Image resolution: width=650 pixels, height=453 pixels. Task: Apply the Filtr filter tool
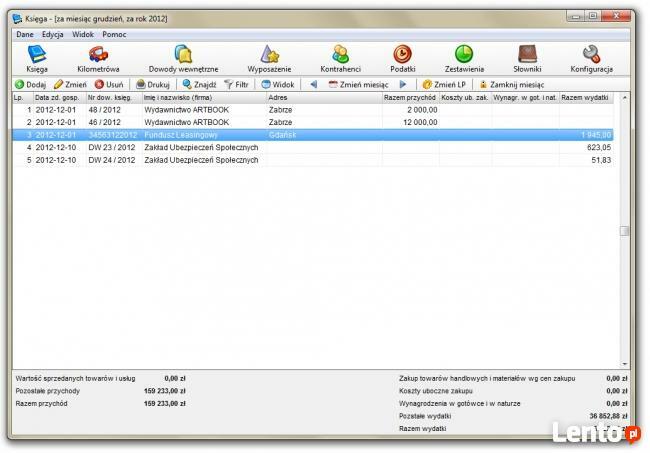pyautogui.click(x=236, y=85)
